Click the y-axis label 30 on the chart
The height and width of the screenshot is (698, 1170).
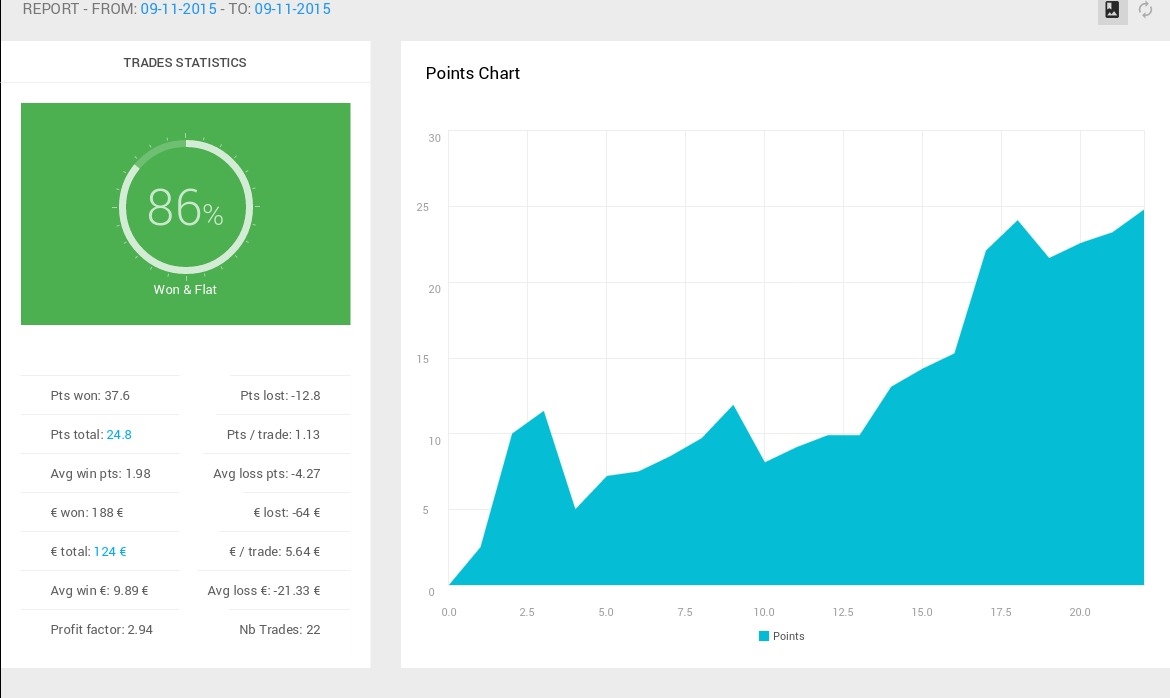click(x=434, y=138)
